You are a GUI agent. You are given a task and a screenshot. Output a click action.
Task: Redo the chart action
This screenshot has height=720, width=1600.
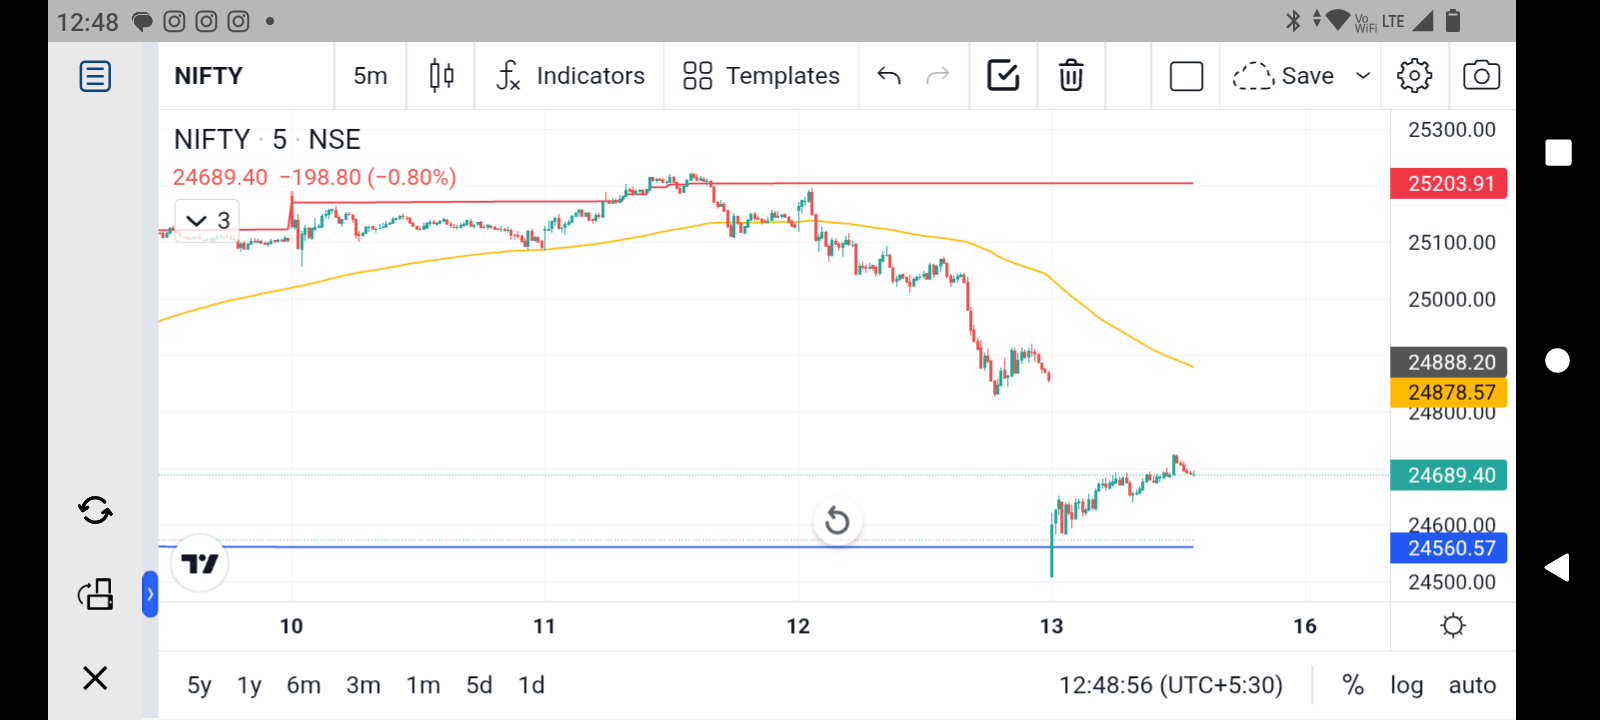[x=937, y=76]
